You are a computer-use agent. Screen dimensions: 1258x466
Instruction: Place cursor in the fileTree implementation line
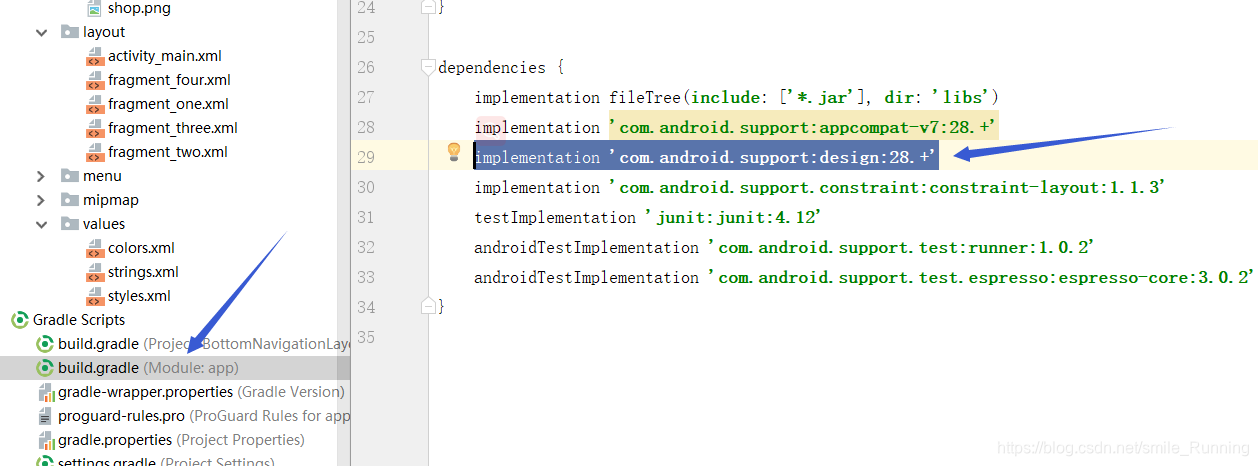[x=737, y=97]
